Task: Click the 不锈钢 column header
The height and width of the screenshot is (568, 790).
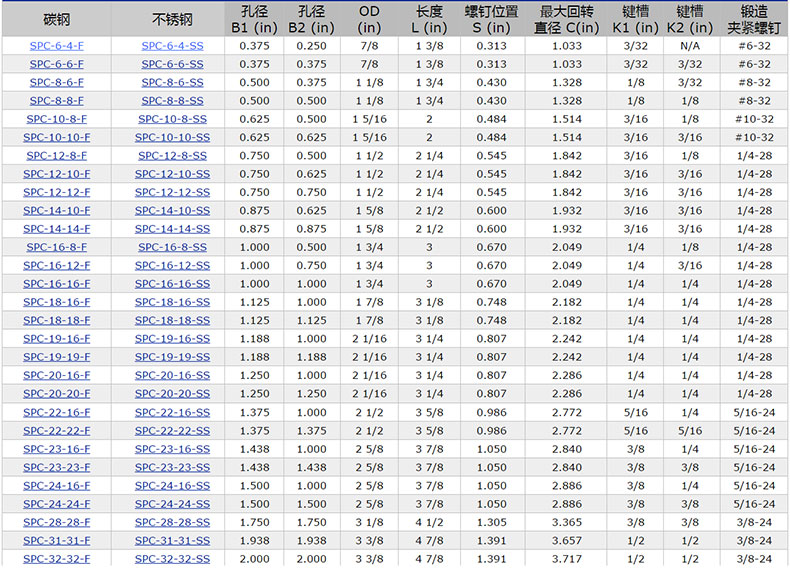Action: click(172, 19)
